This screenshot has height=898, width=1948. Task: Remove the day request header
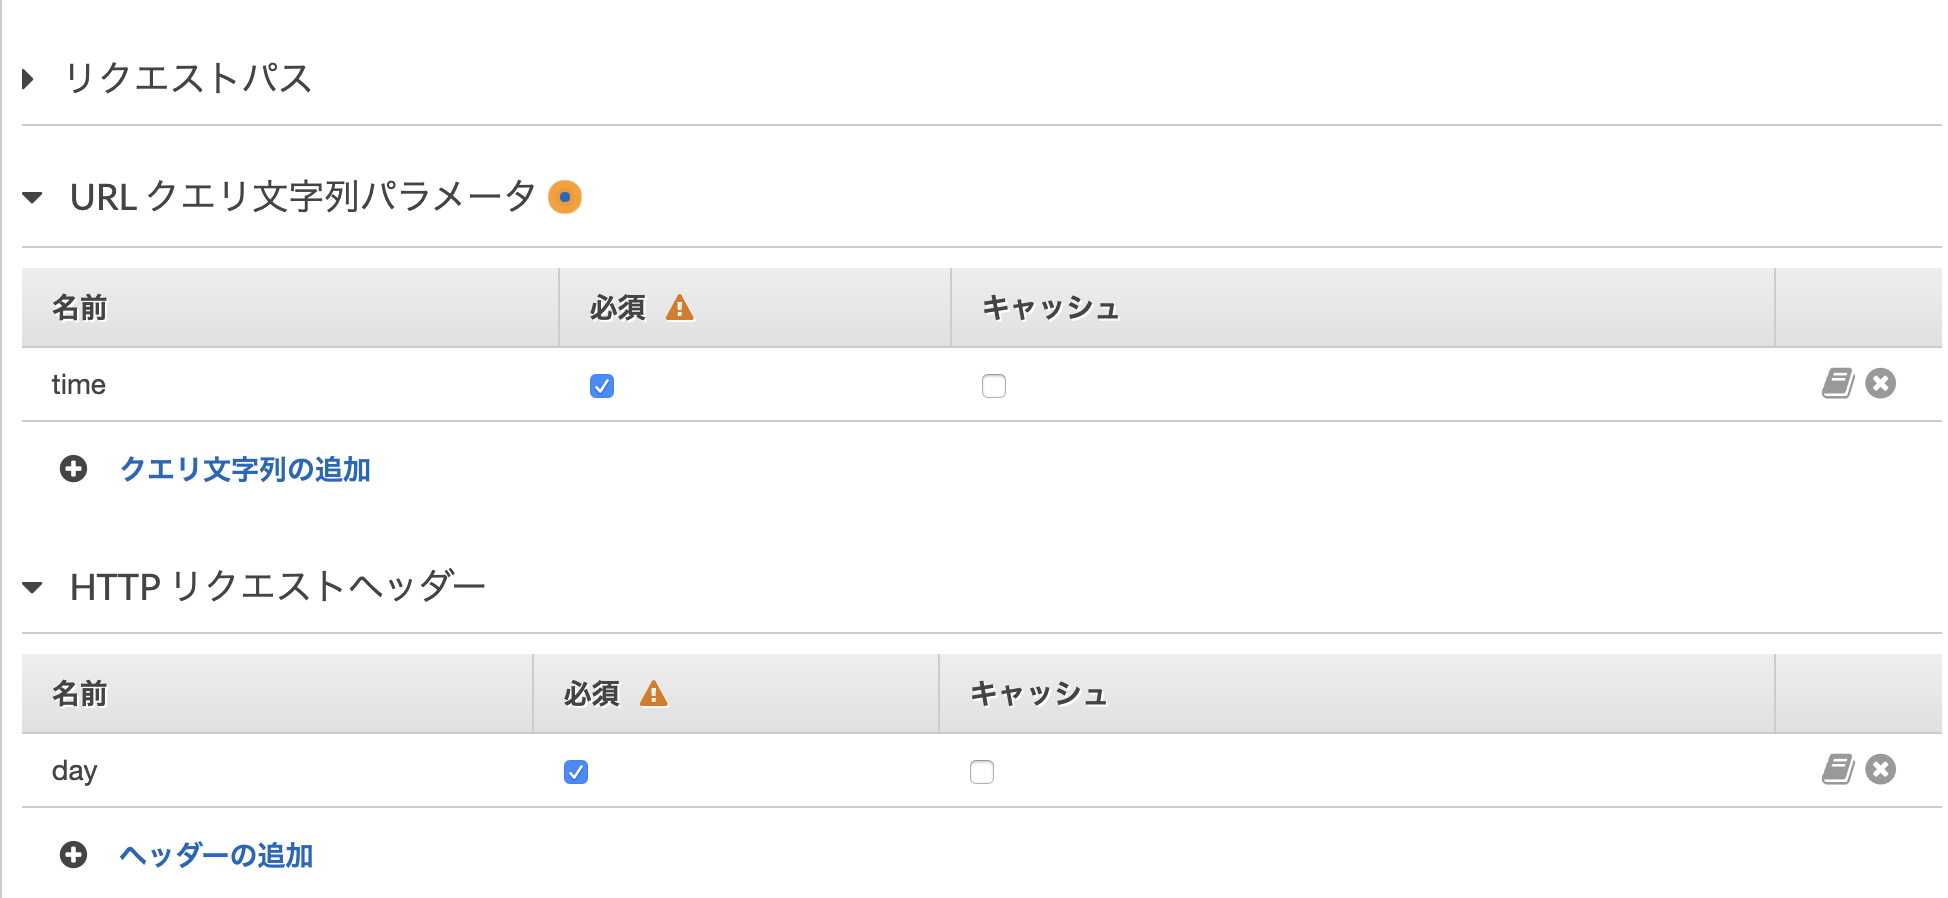coord(1882,770)
